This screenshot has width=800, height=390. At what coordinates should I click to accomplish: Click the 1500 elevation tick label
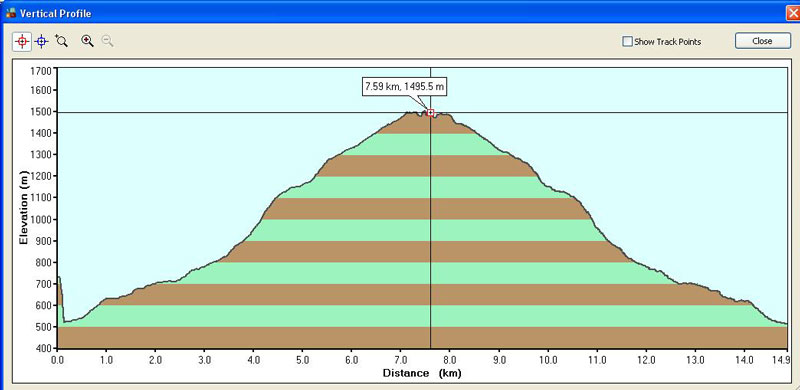pyautogui.click(x=42, y=112)
